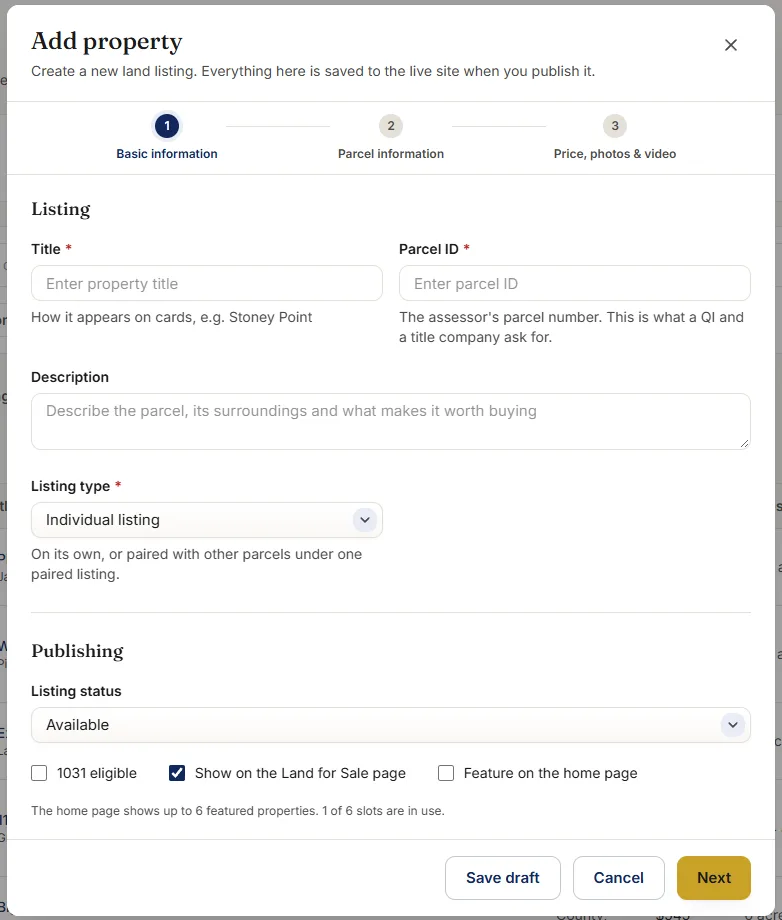The width and height of the screenshot is (782, 920).
Task: Click the '1 of 6 slots are in use' note
Action: pyautogui.click(x=383, y=811)
